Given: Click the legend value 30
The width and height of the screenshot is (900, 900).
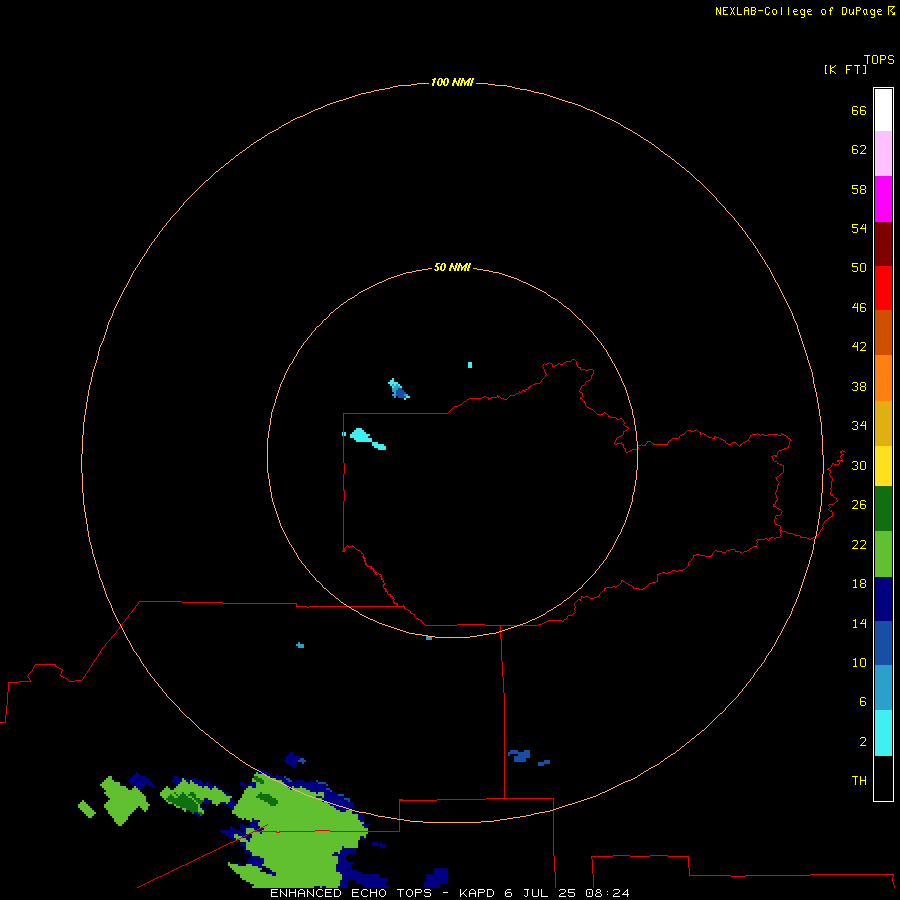Looking at the screenshot, I should coord(859,465).
